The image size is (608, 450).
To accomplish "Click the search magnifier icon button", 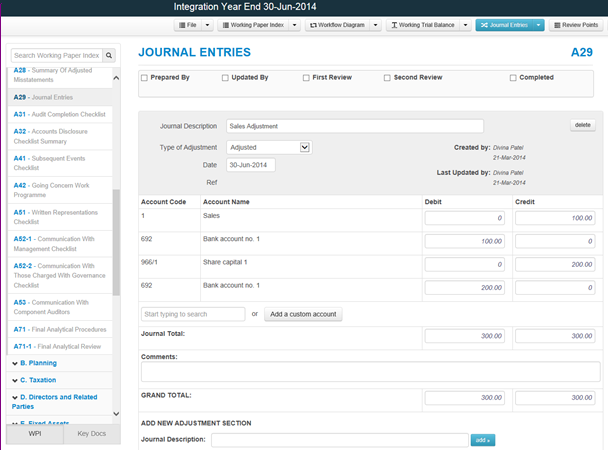I will pos(109,55).
